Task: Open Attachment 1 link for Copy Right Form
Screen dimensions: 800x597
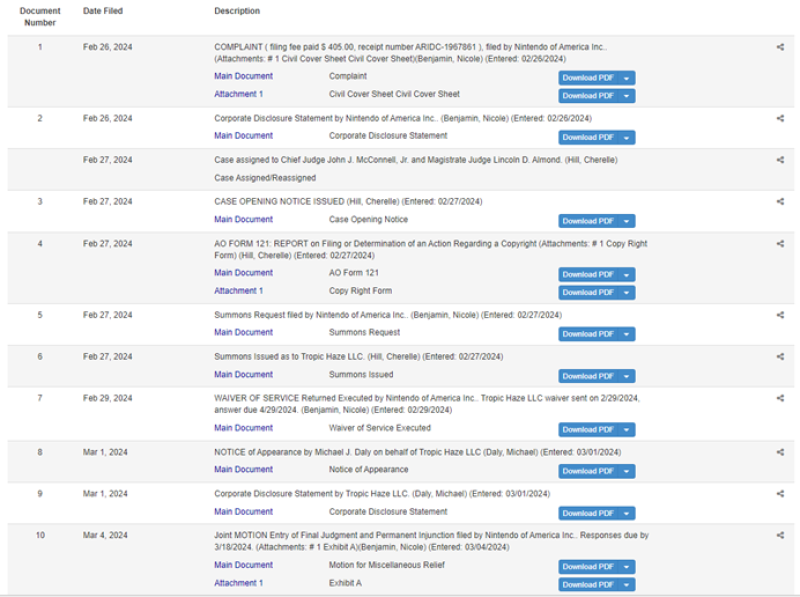Action: [x=238, y=291]
